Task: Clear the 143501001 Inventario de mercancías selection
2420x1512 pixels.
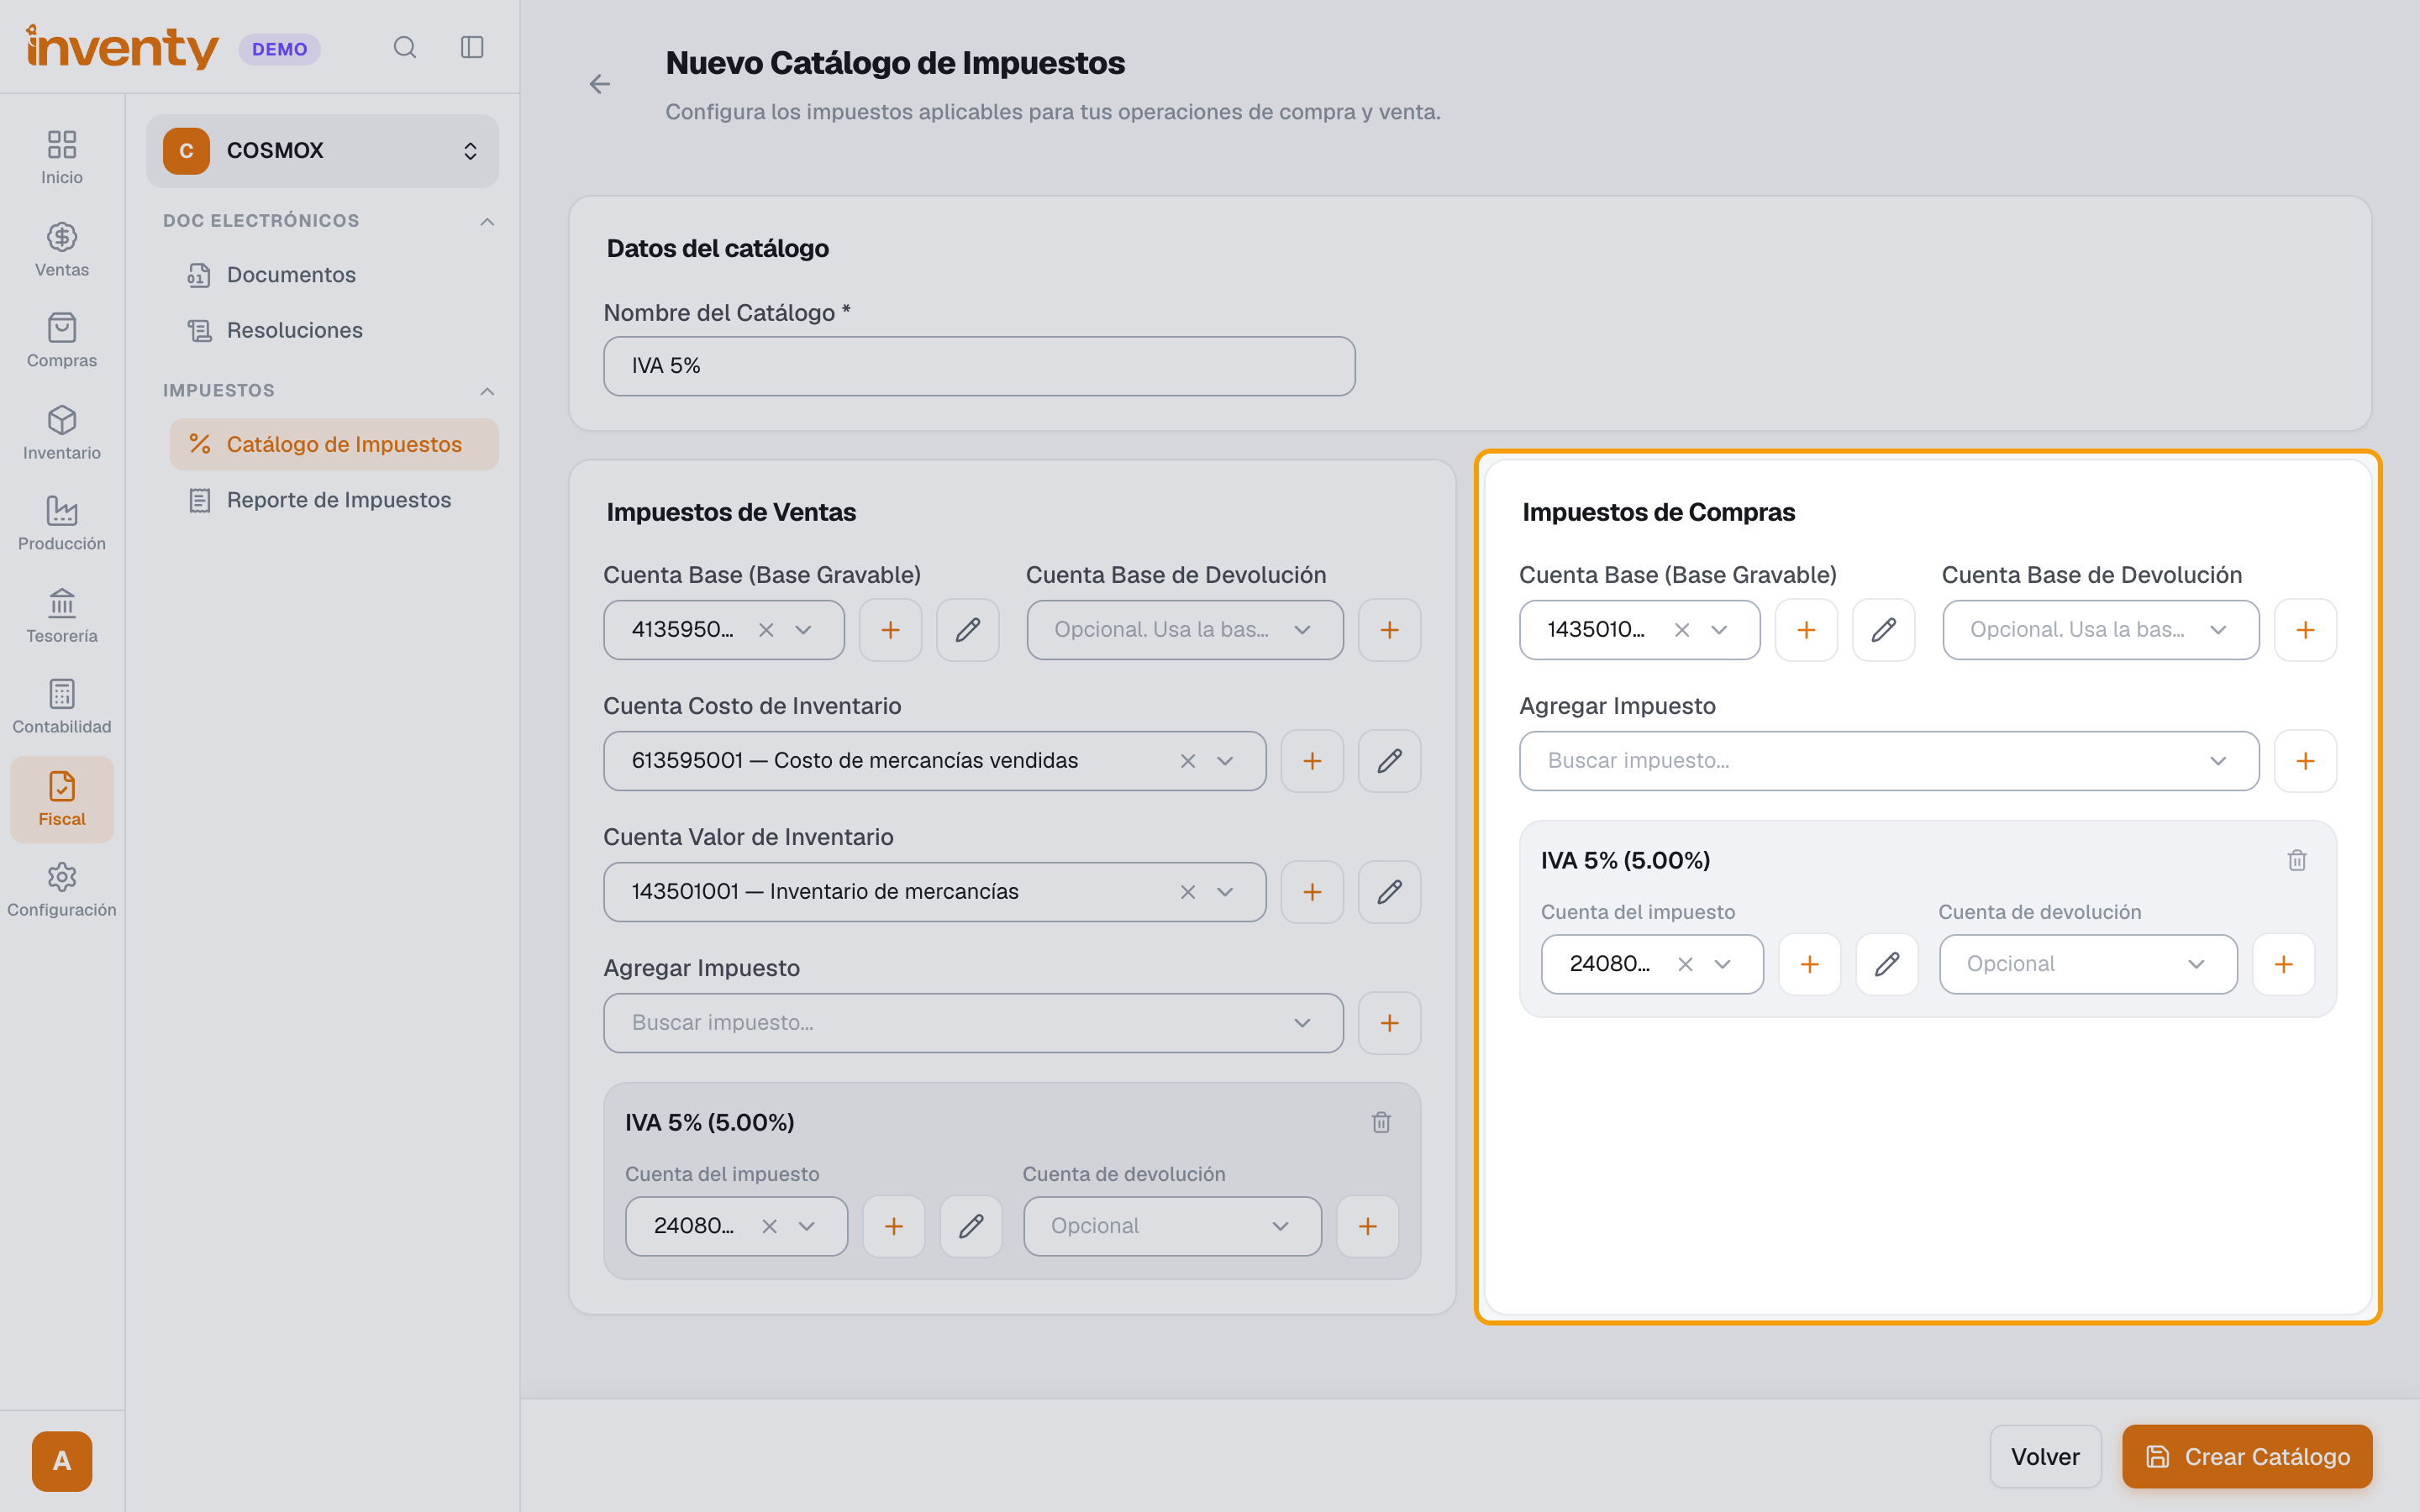Action: click(1188, 892)
